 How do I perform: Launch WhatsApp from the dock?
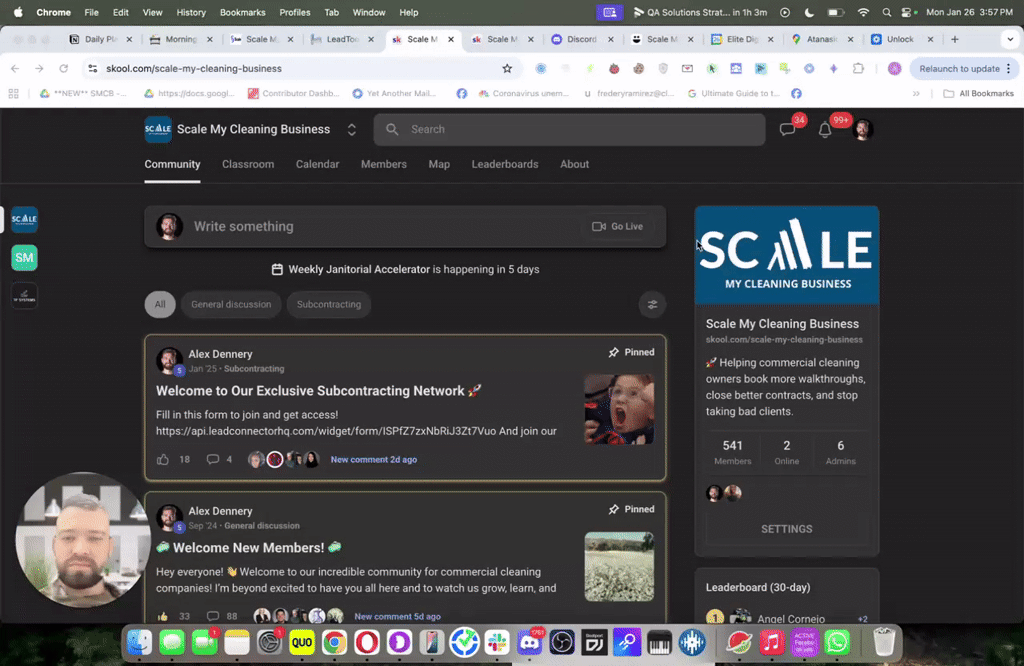837,642
